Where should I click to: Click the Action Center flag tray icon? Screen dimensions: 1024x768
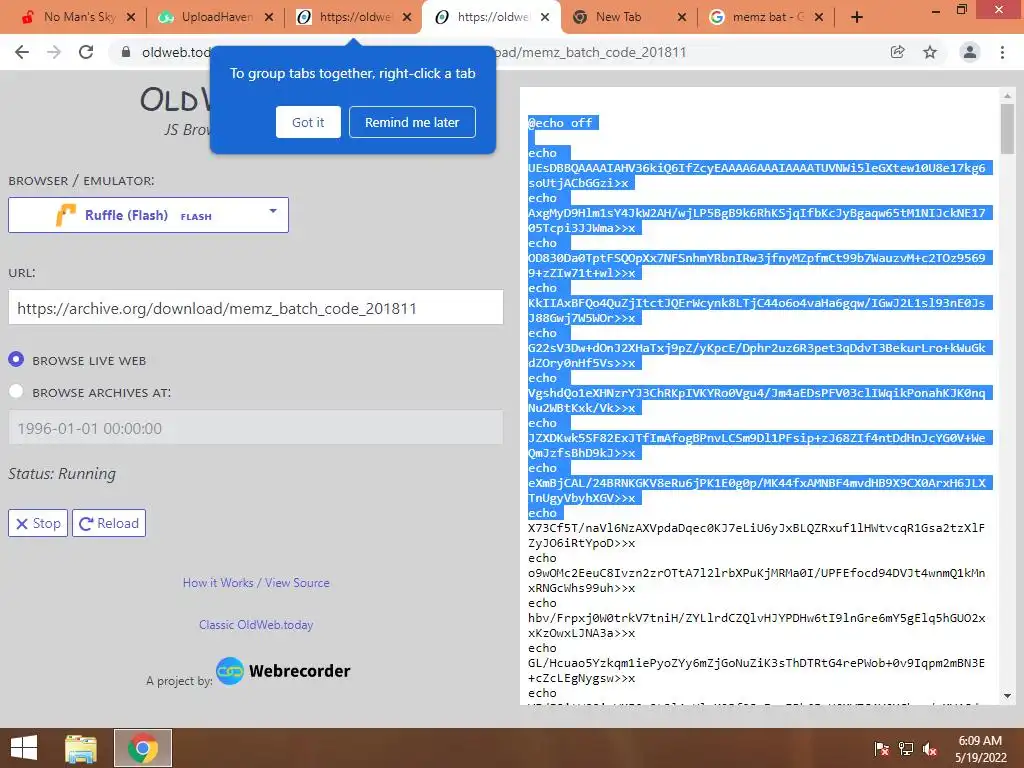(x=882, y=749)
